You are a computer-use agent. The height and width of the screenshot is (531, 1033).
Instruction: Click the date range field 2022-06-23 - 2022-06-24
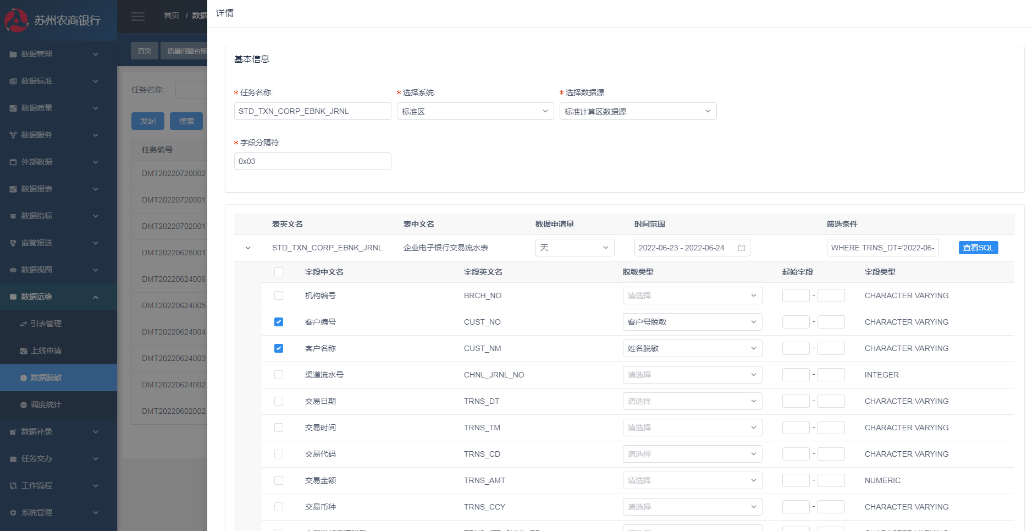click(x=692, y=248)
